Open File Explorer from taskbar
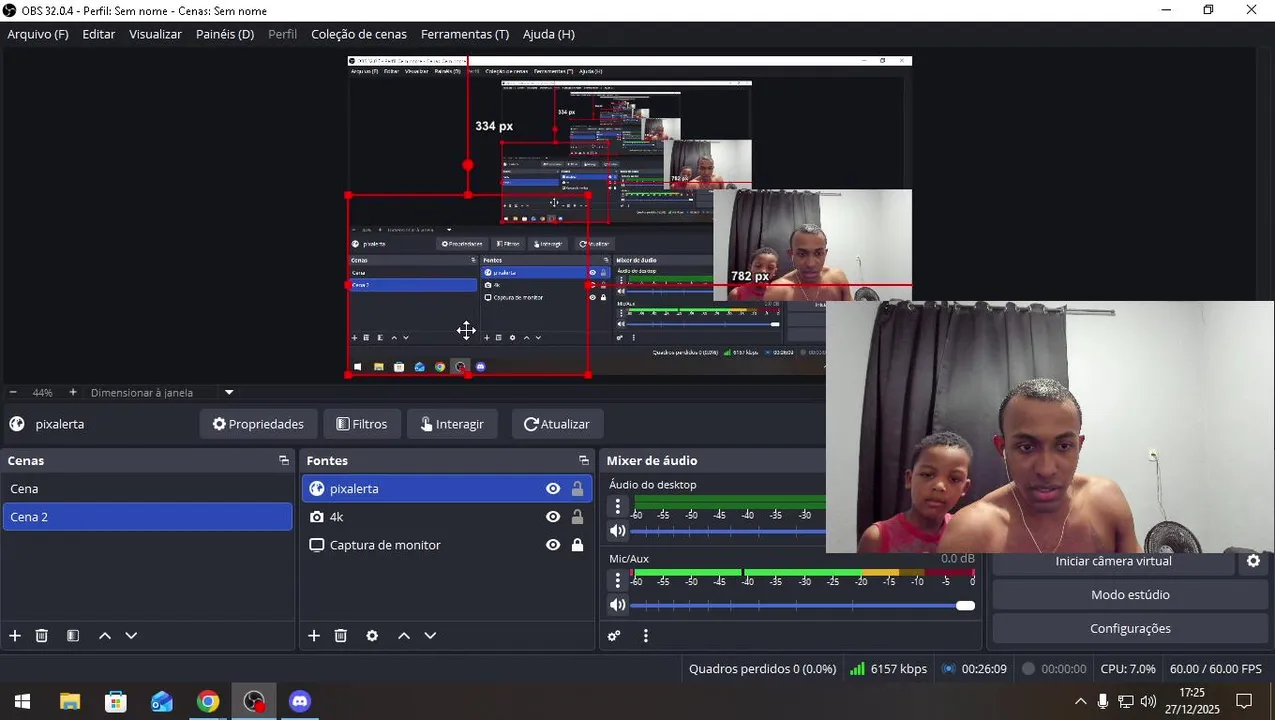1275x720 pixels. point(70,702)
